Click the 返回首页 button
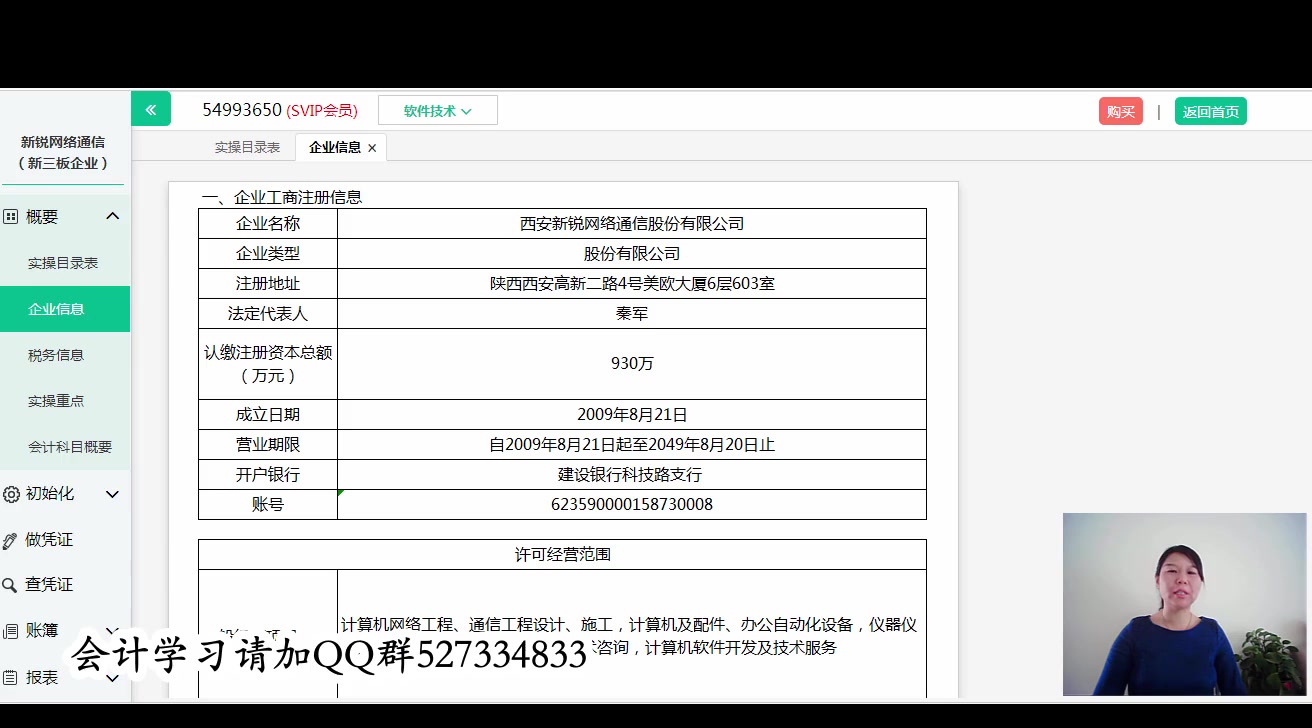Image resolution: width=1312 pixels, height=728 pixels. coord(1210,111)
